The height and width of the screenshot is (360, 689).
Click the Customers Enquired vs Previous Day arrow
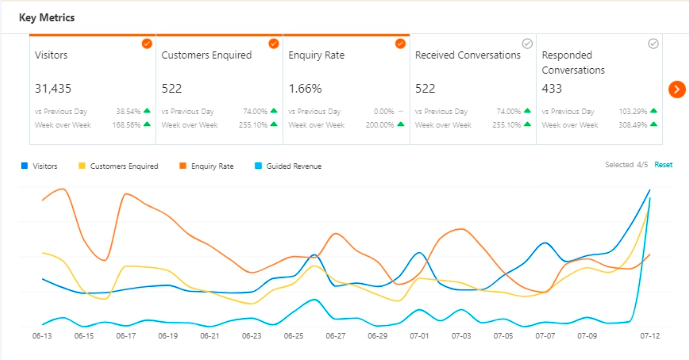coord(274,111)
